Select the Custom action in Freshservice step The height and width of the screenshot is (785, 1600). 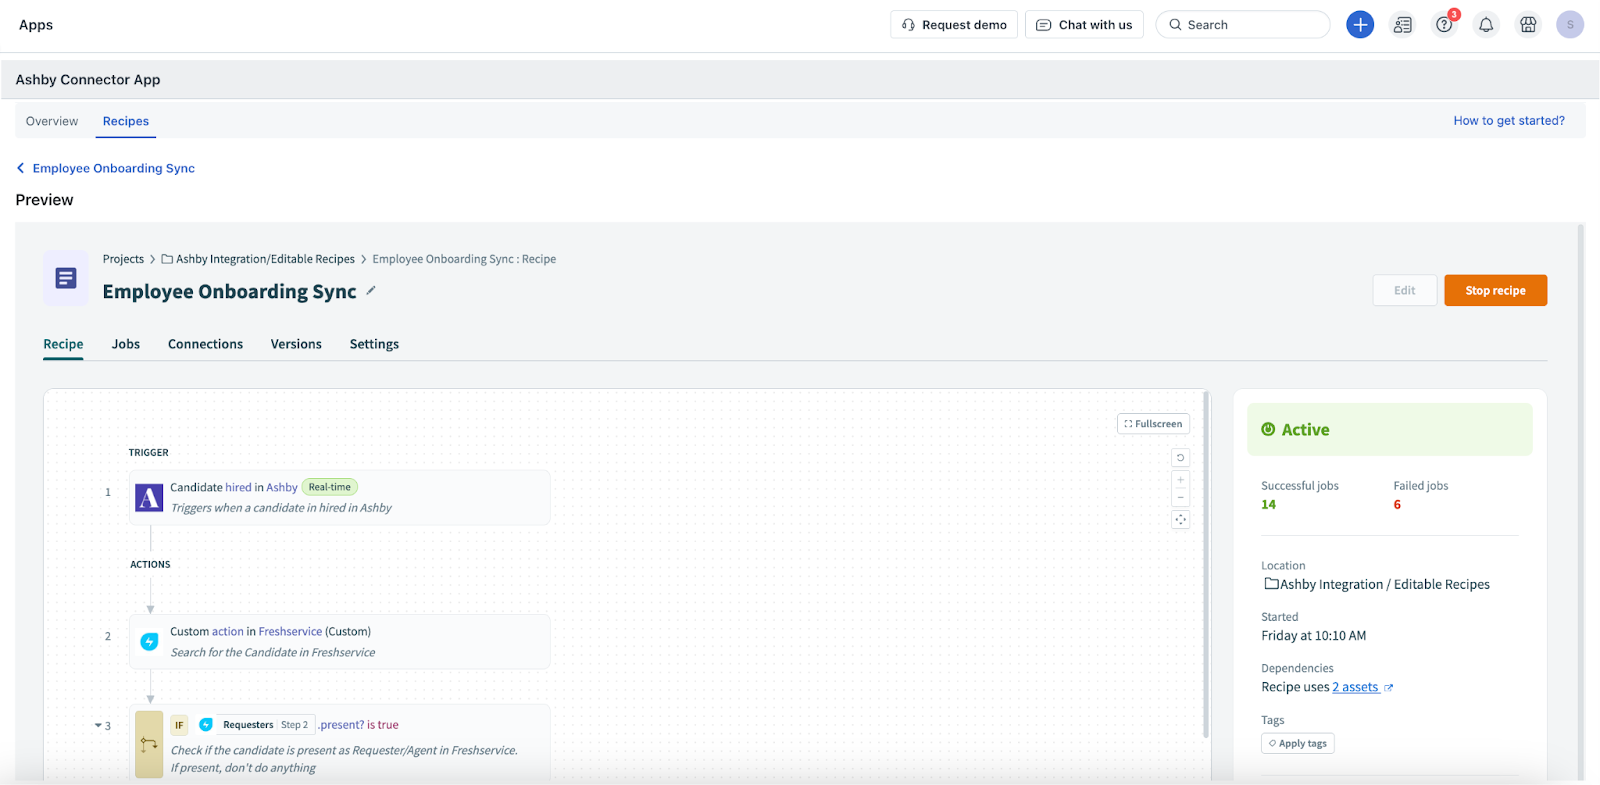click(x=340, y=641)
